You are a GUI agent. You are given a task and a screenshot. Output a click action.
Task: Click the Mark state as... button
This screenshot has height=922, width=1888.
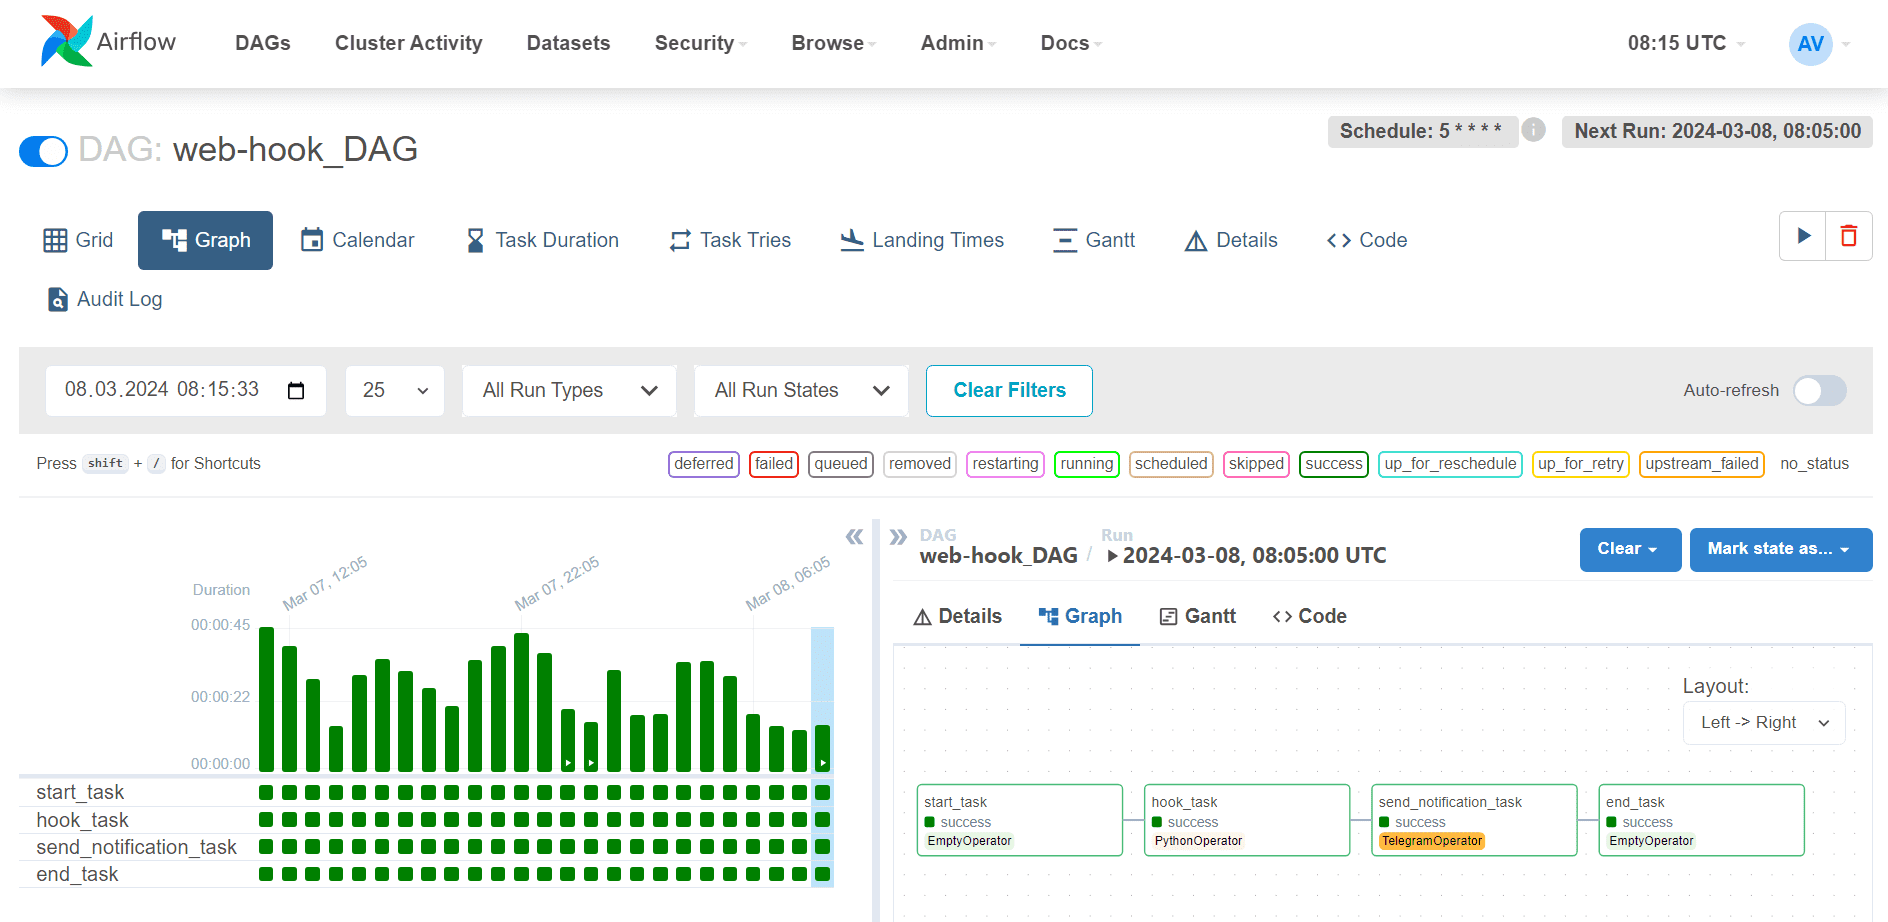coord(1780,549)
